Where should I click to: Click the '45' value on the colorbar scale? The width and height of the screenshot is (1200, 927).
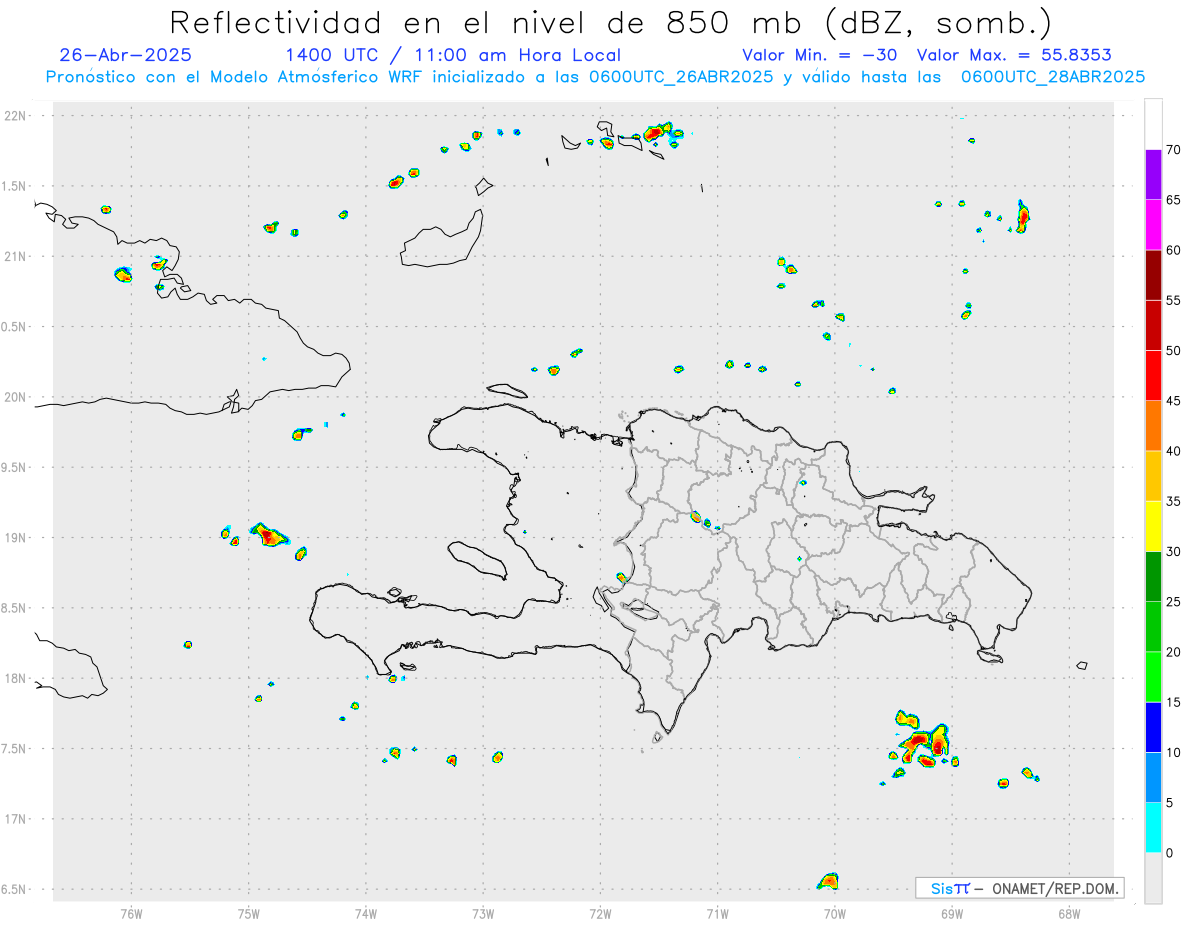1174,401
